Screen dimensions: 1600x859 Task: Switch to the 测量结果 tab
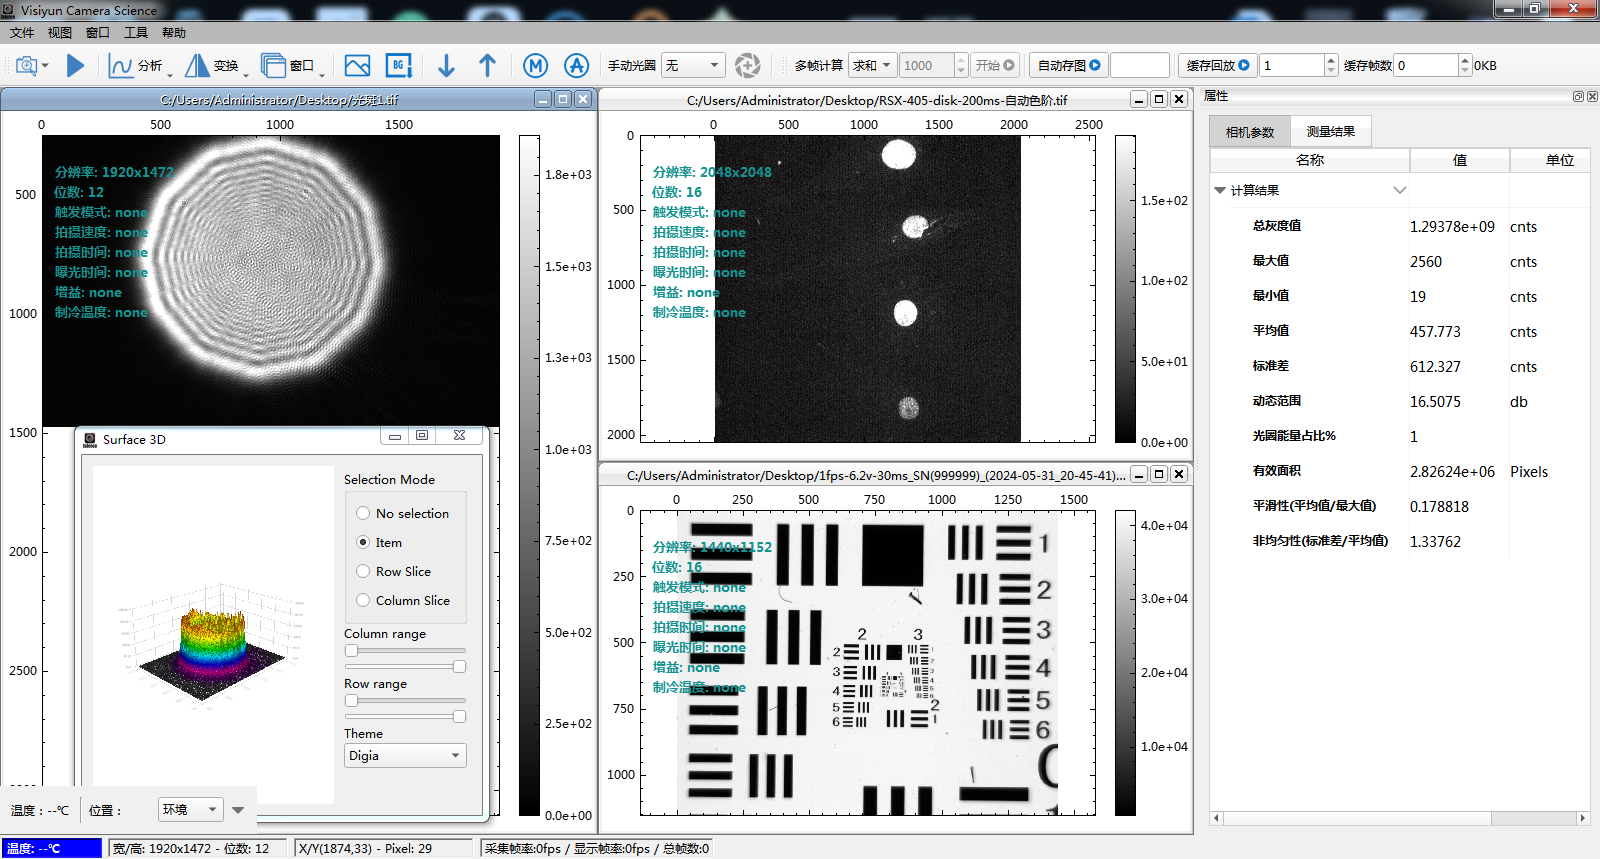[1331, 132]
